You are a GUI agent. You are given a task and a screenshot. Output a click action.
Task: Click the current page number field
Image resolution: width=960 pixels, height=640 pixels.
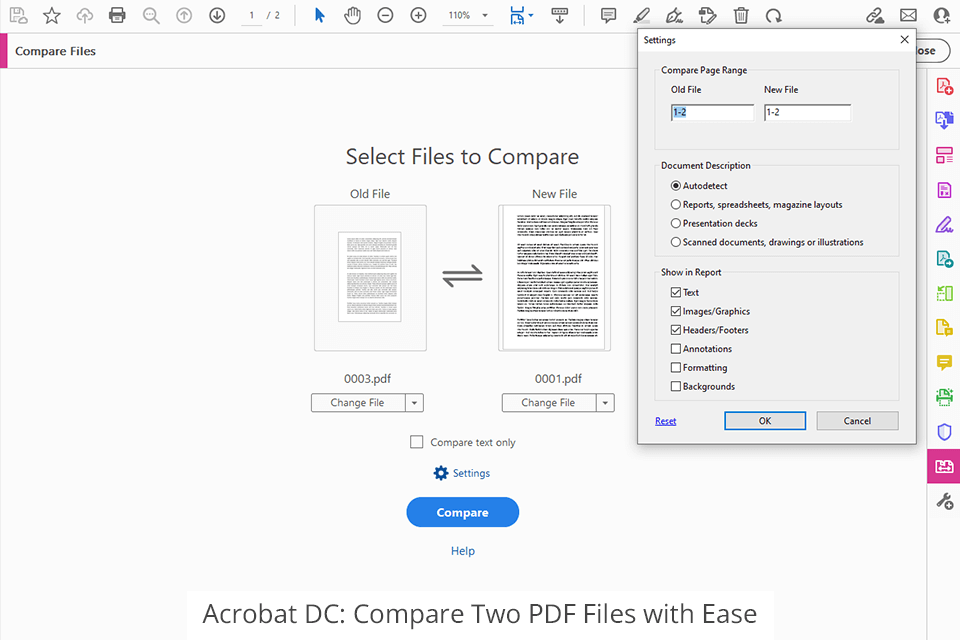[251, 15]
